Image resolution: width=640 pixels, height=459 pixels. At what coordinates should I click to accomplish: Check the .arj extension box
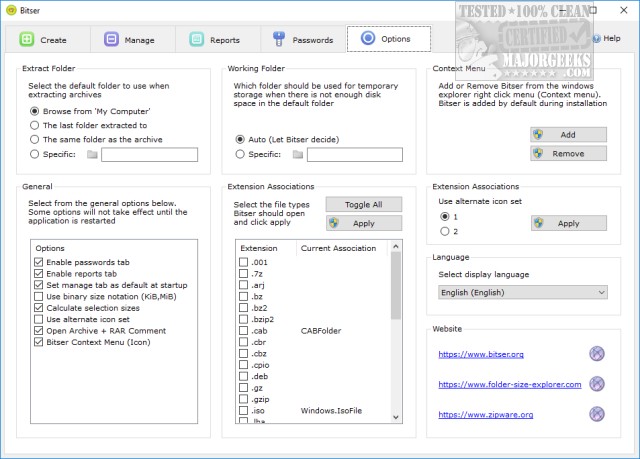coord(244,285)
